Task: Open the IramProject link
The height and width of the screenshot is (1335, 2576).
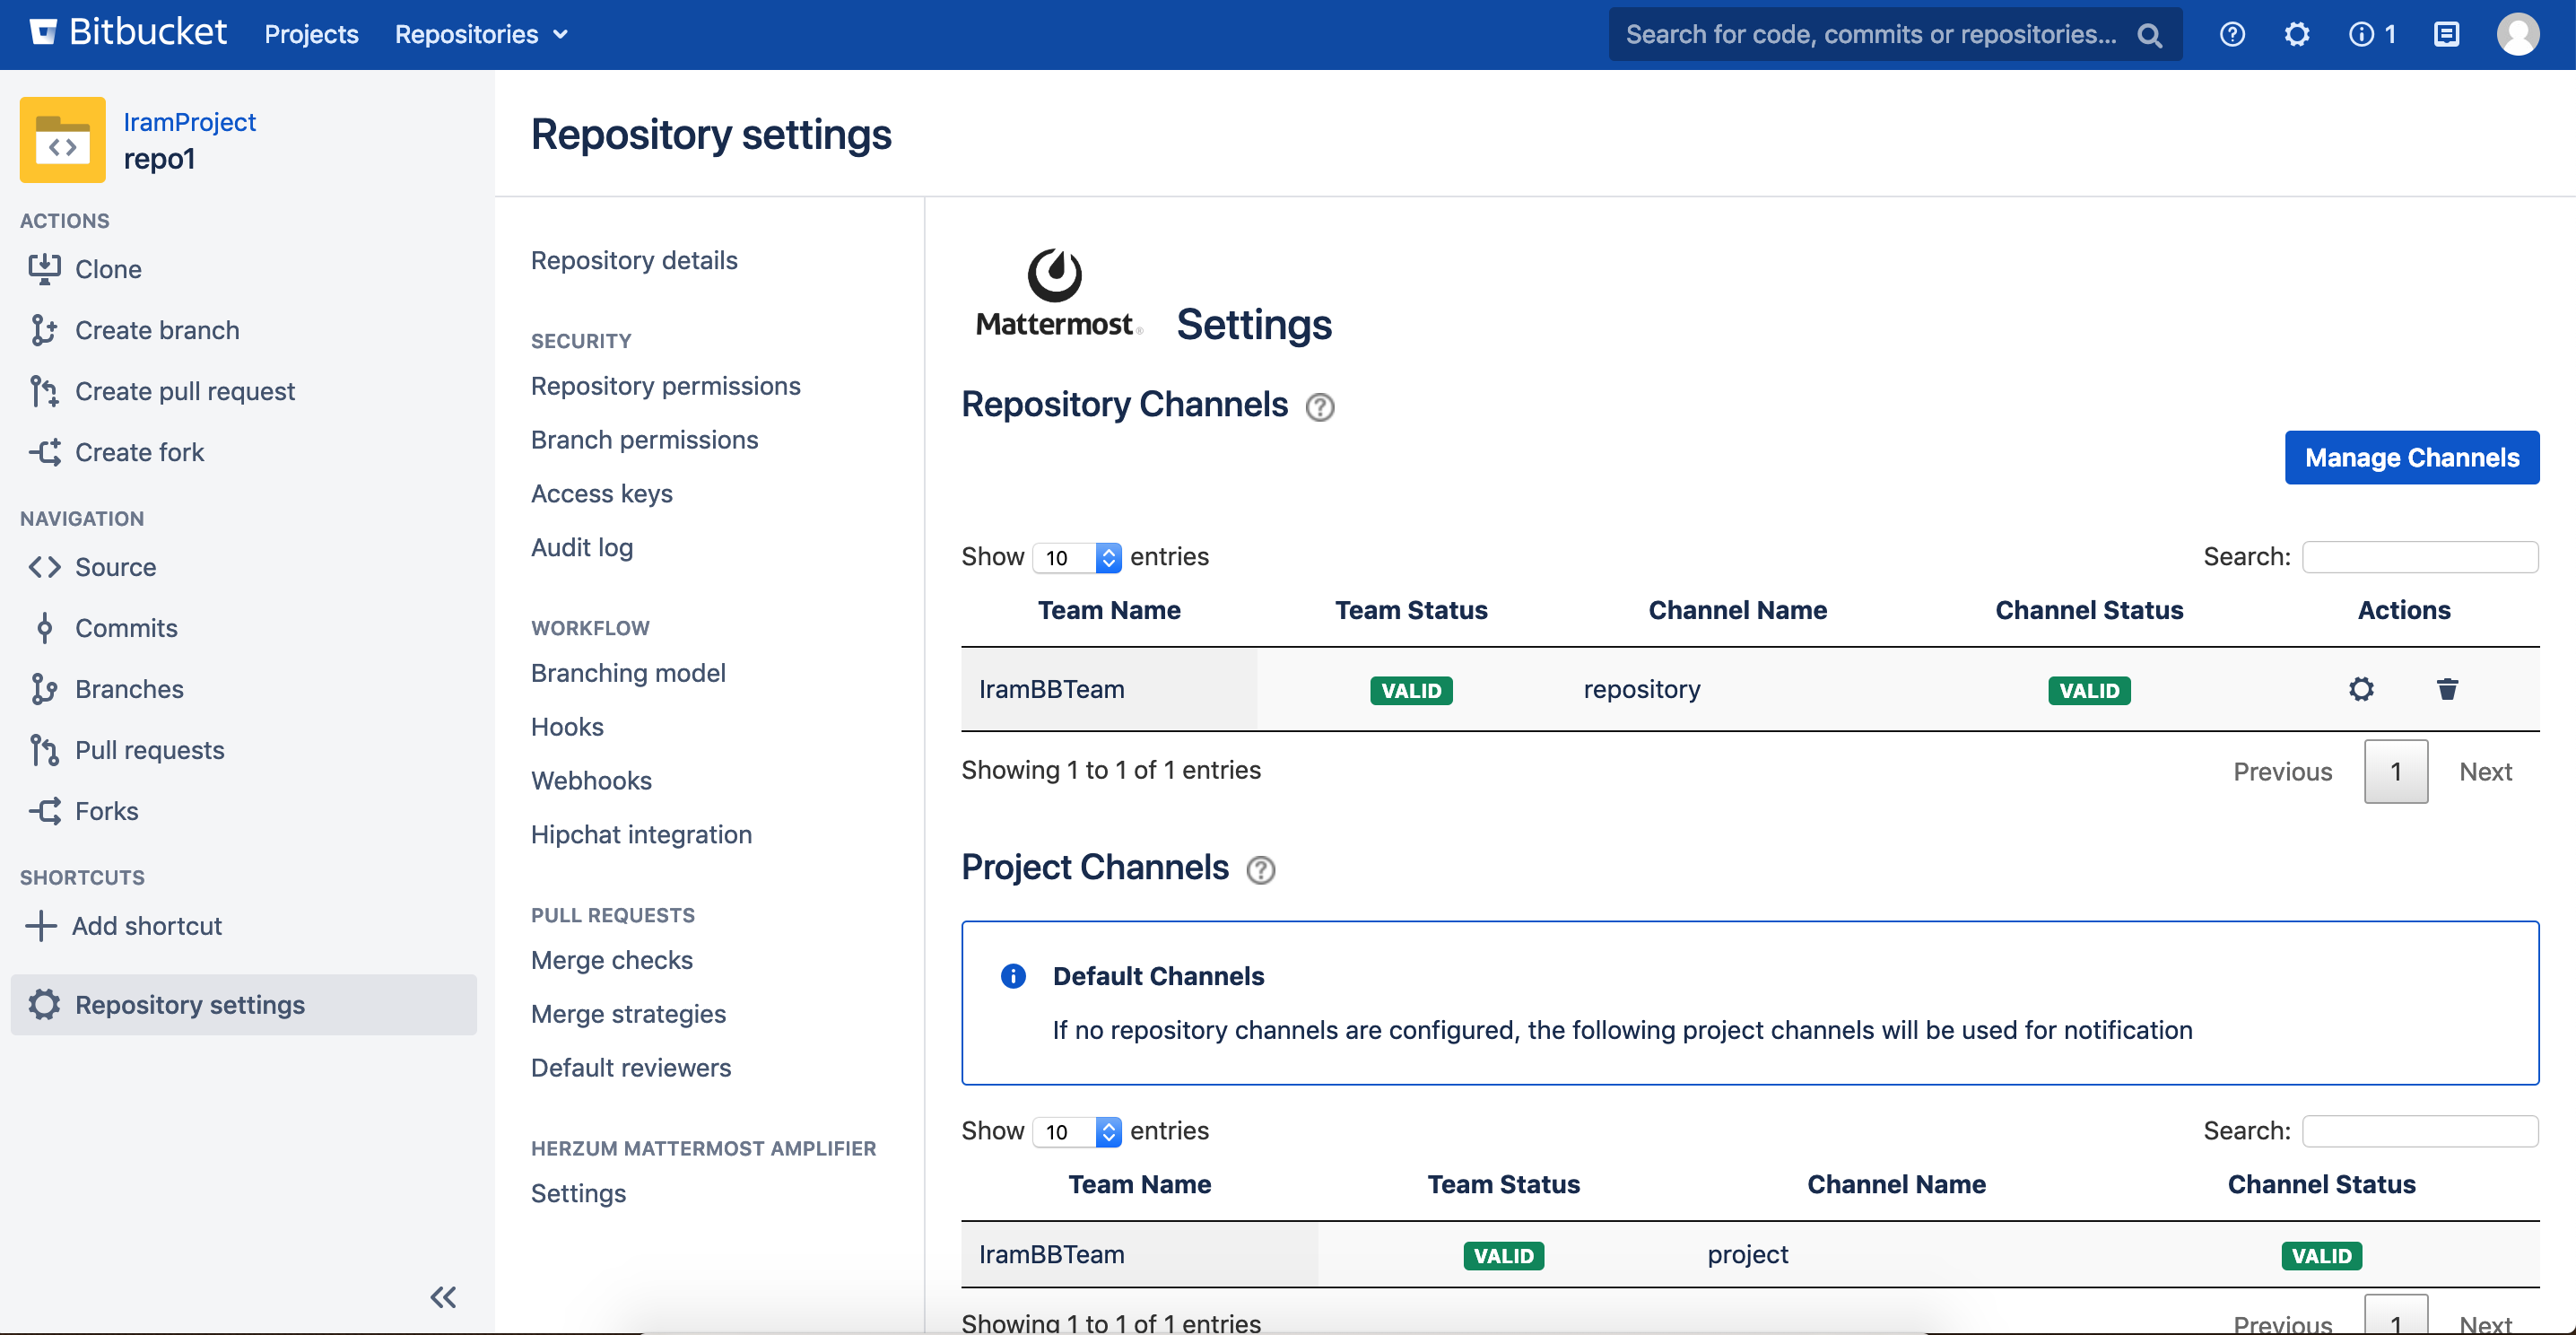Action: 189,122
